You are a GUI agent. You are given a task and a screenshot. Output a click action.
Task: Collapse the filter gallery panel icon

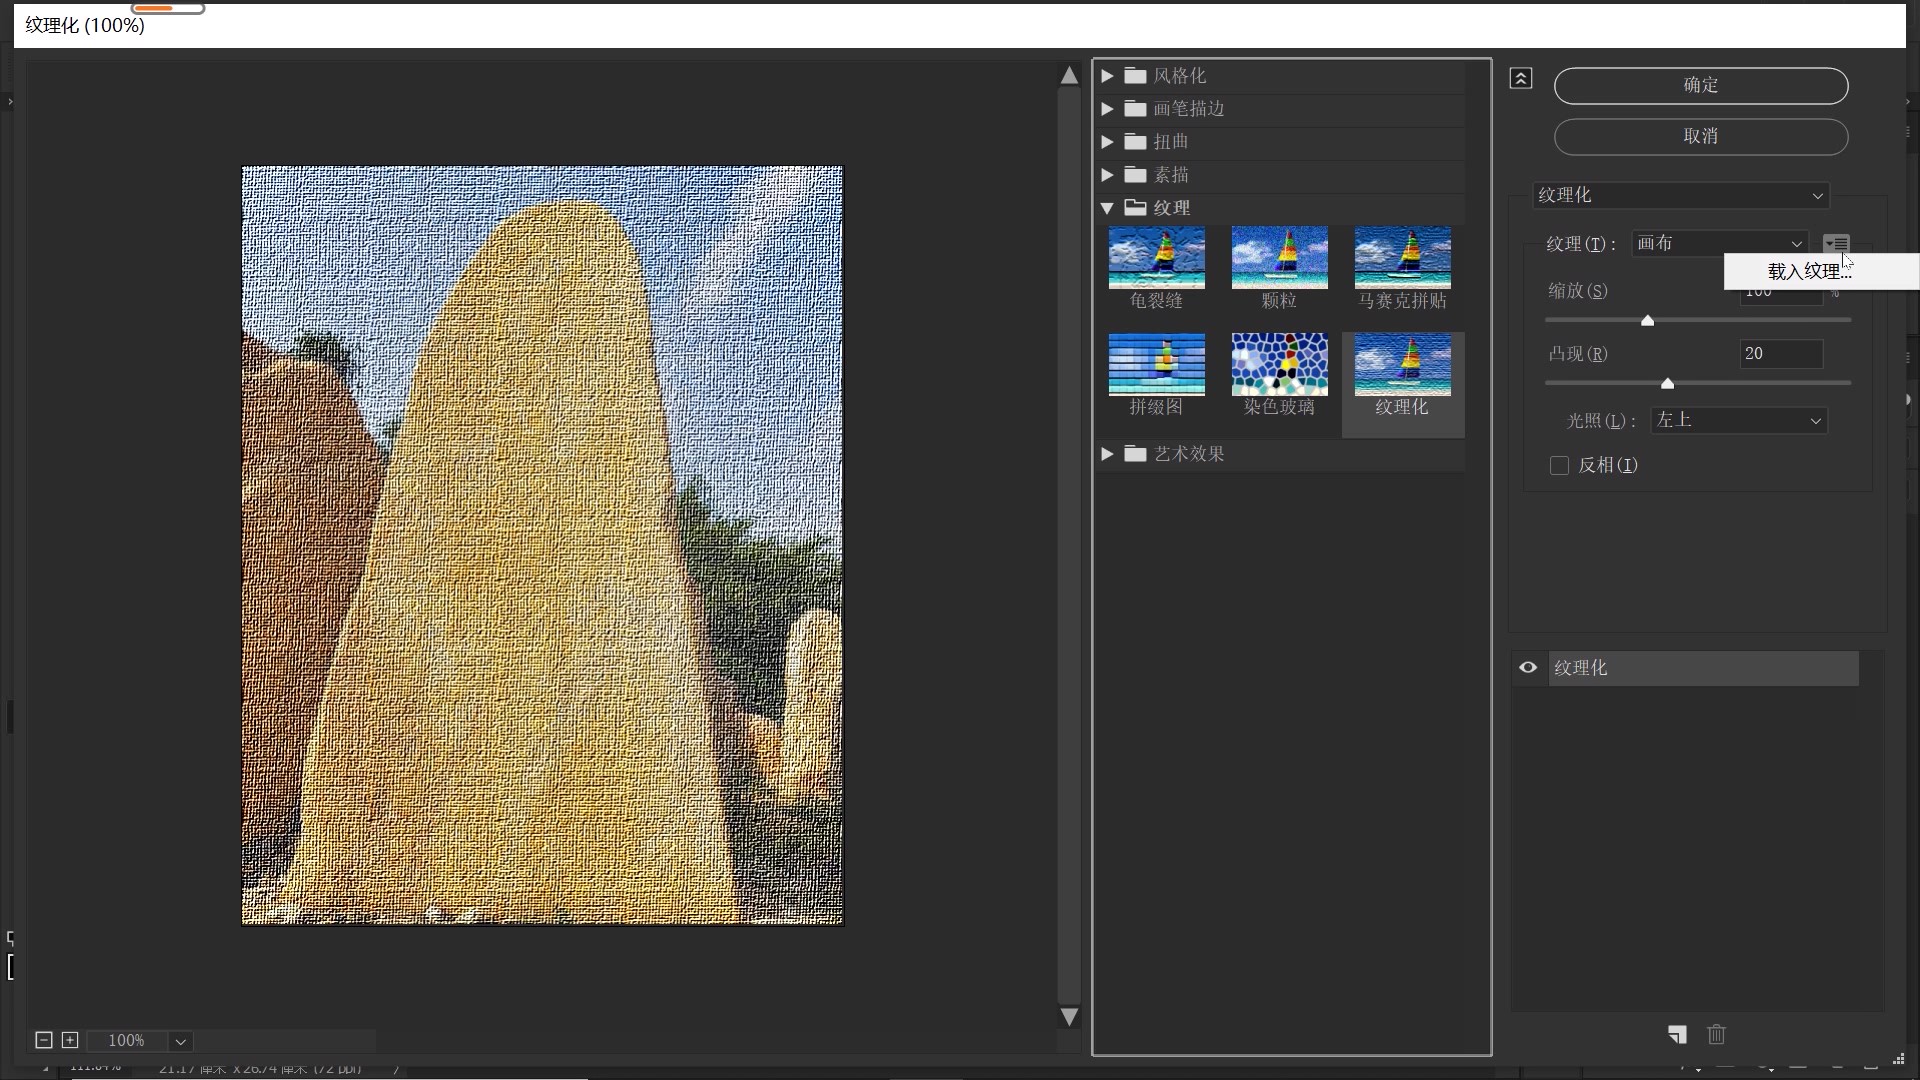pyautogui.click(x=1520, y=78)
